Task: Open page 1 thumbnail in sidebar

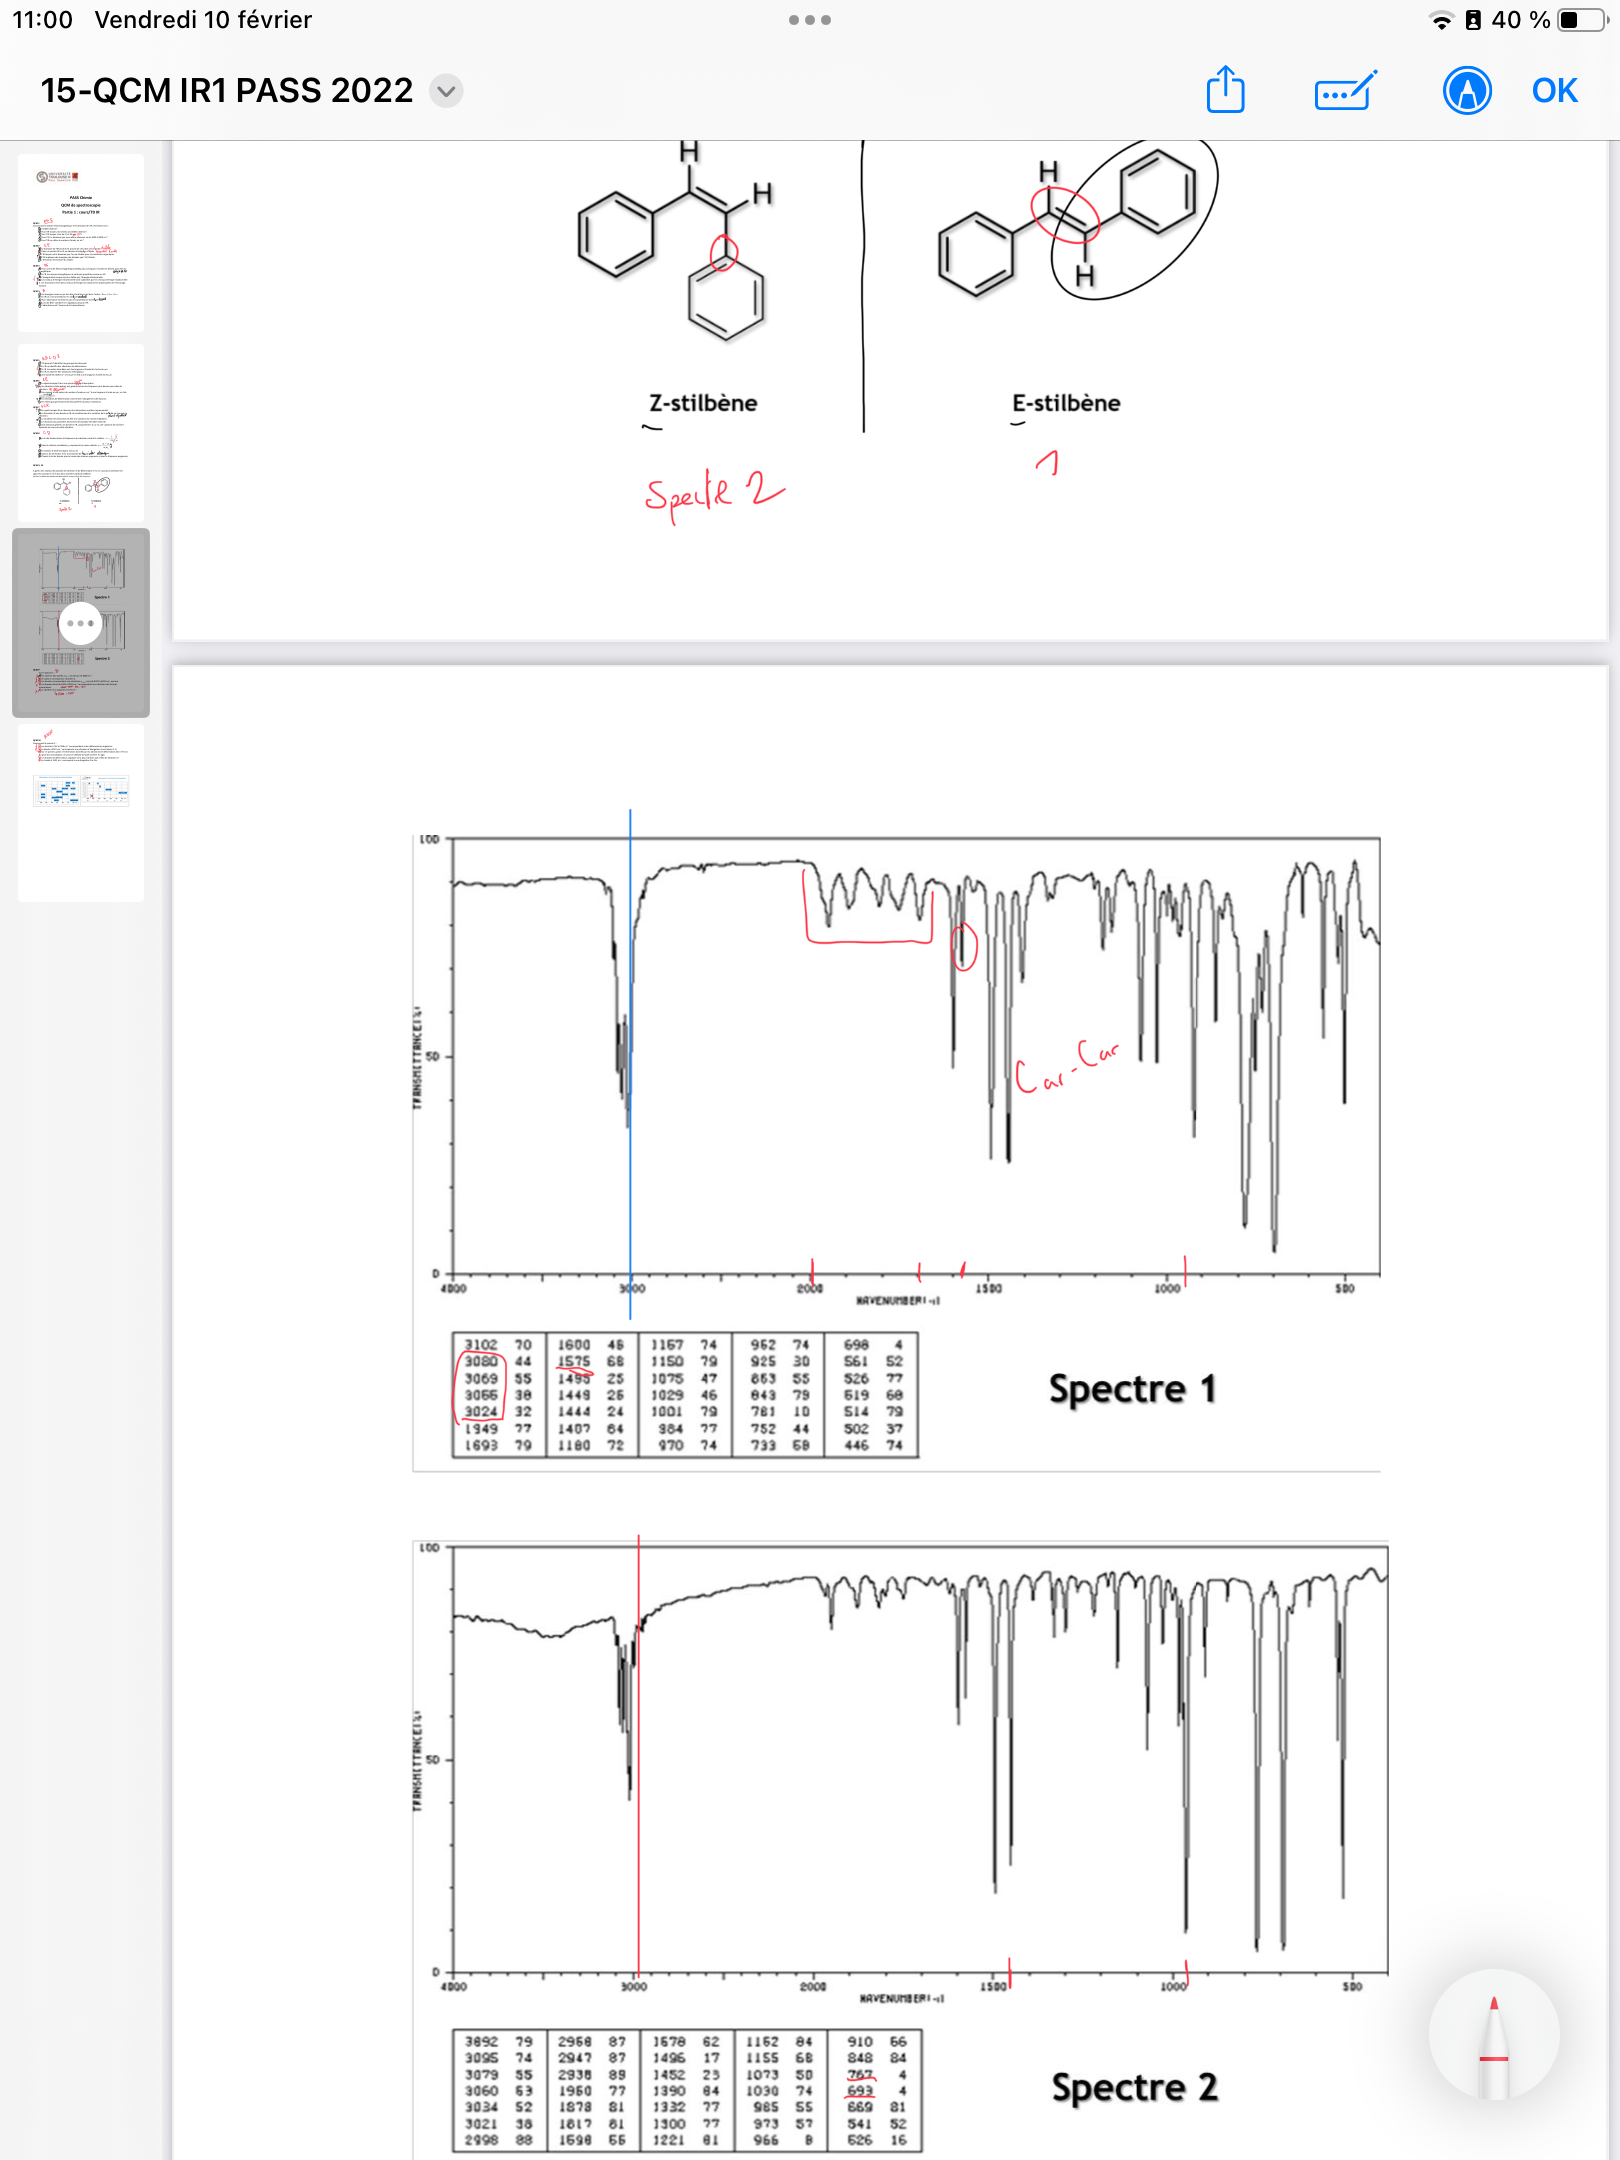Action: [x=81, y=243]
